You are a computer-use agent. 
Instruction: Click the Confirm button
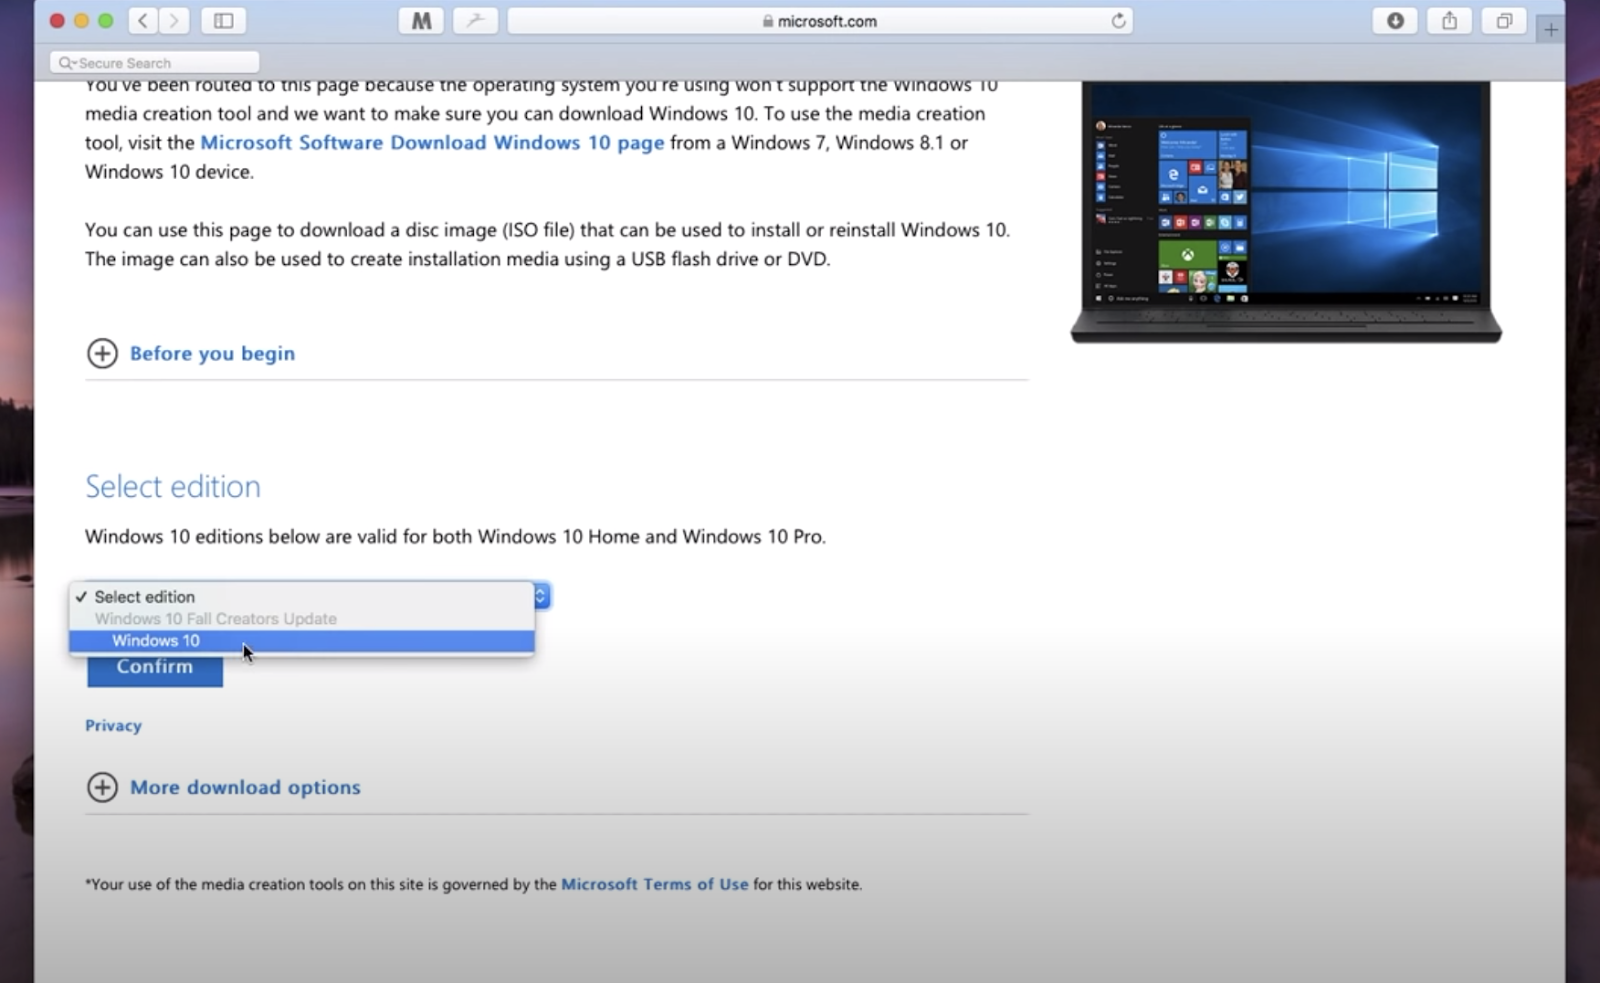tap(155, 669)
